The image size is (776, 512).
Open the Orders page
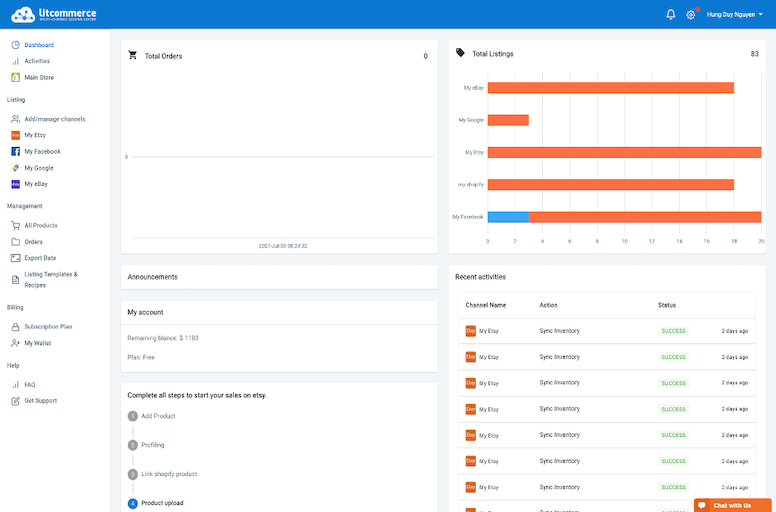(x=34, y=242)
